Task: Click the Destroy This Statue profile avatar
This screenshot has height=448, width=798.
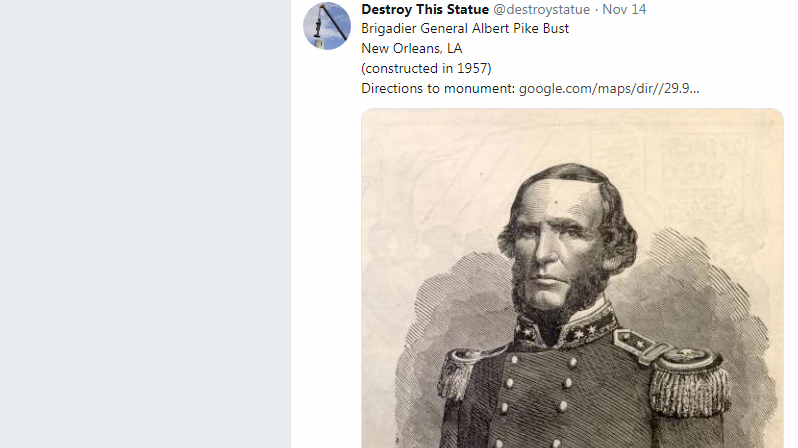Action: (x=326, y=25)
